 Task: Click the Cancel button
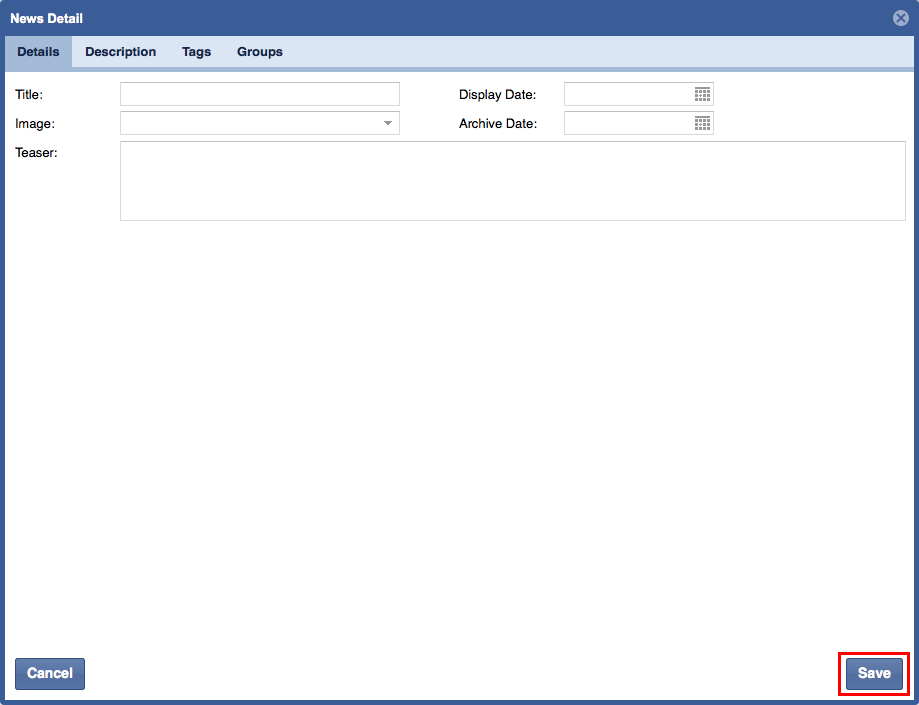[50, 674]
